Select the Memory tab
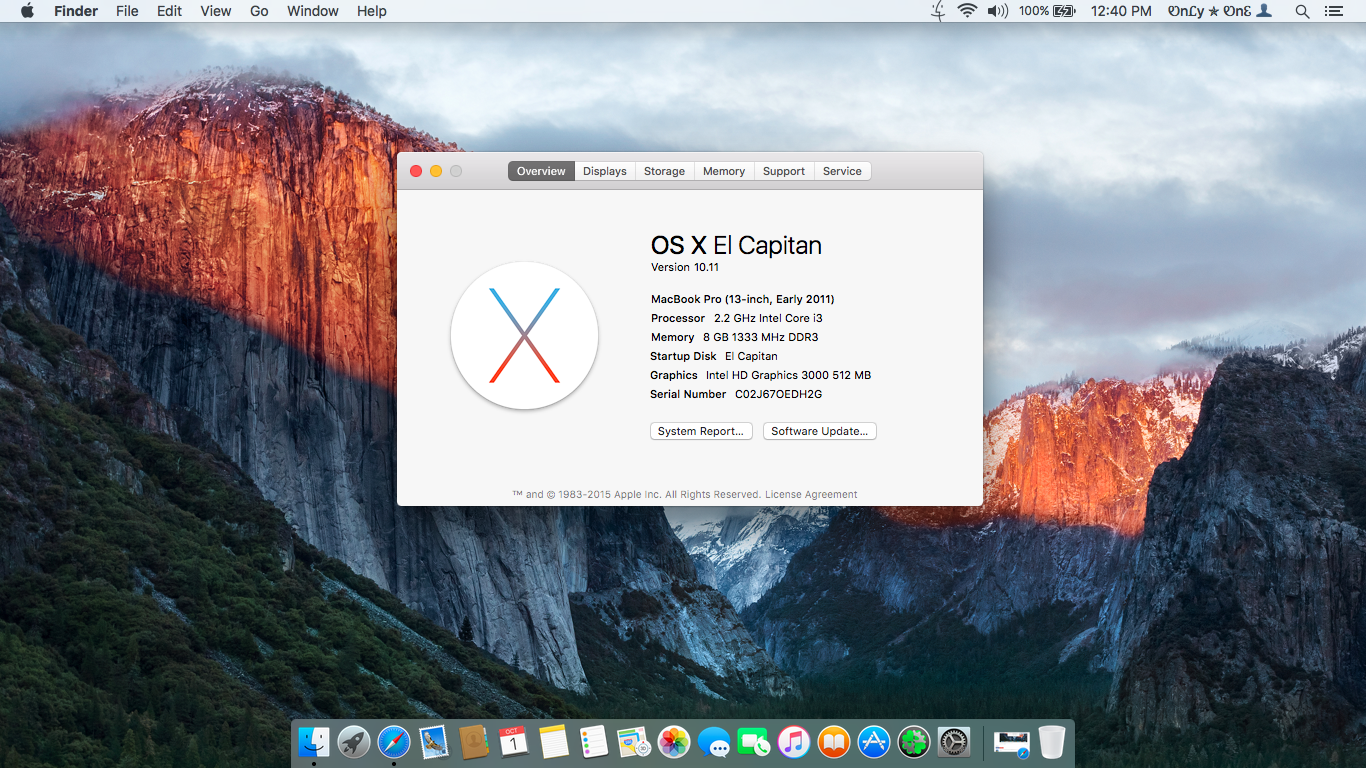 pyautogui.click(x=724, y=171)
